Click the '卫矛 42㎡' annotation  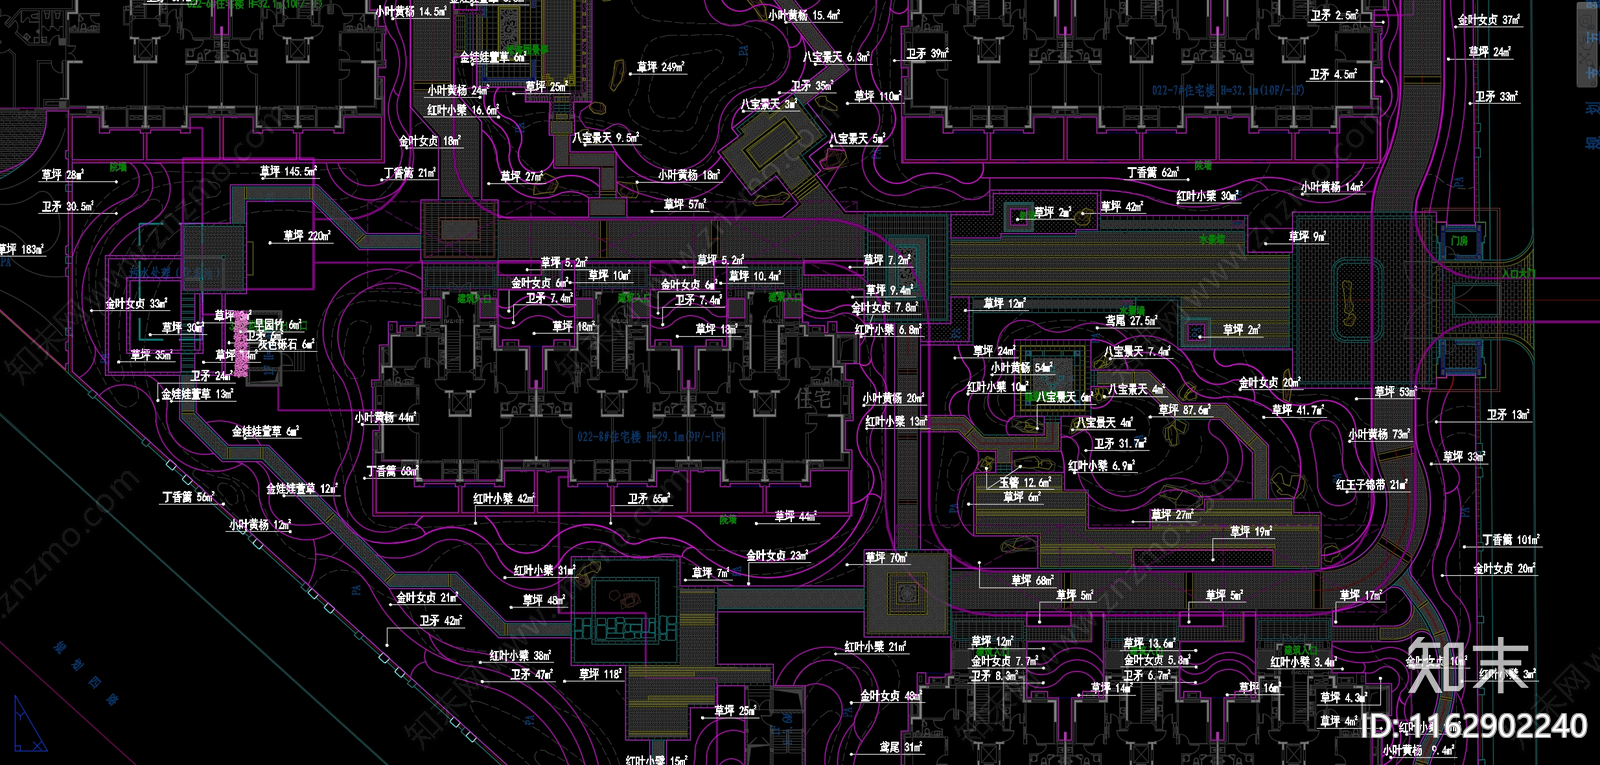(441, 621)
